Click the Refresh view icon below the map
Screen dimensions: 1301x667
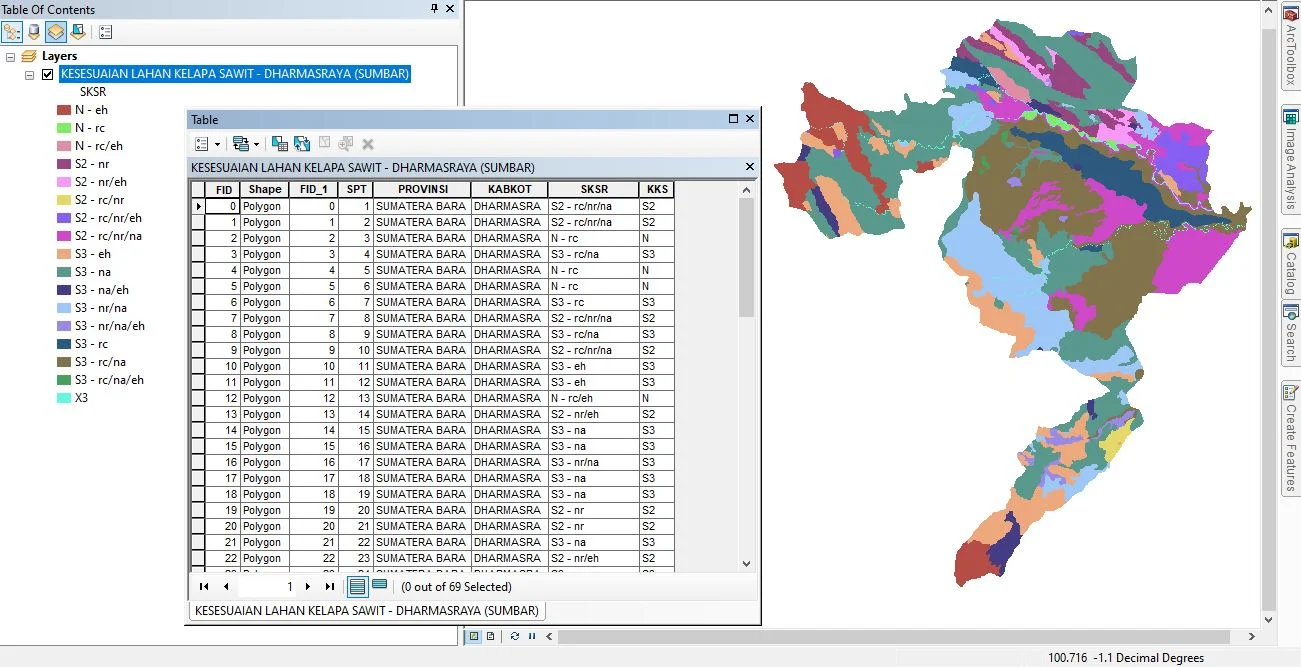coord(514,636)
